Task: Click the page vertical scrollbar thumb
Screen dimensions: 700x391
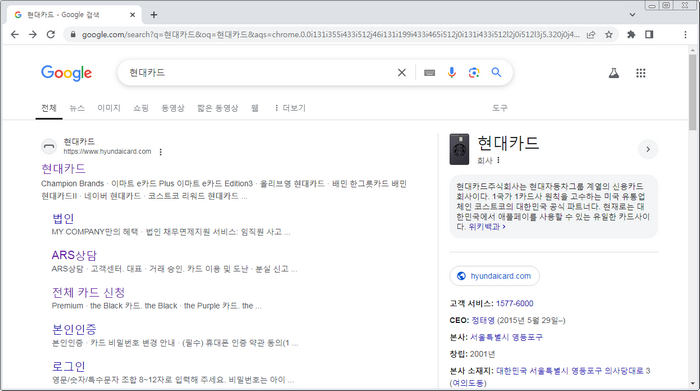Action: [x=692, y=92]
